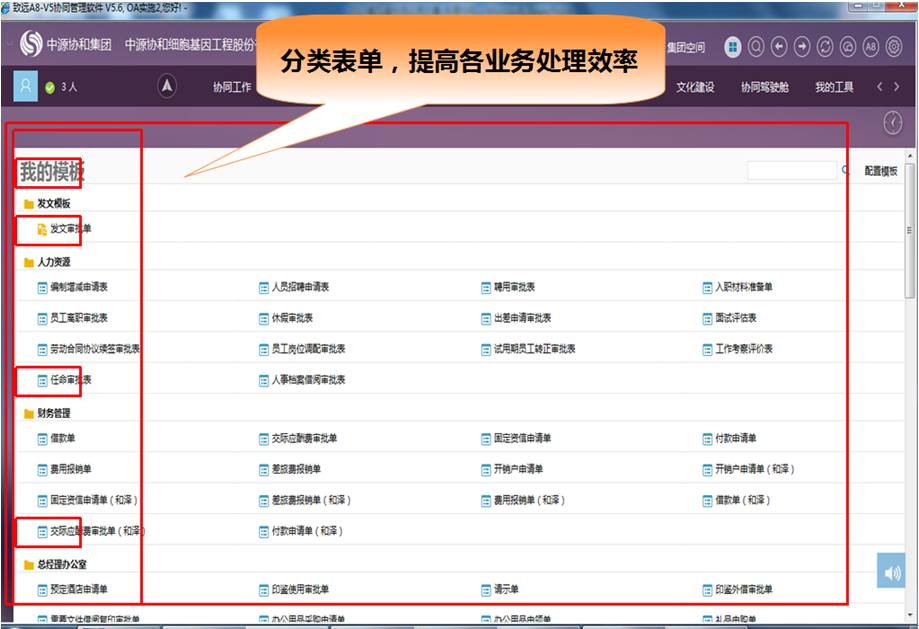Viewport: 919px width, 629px height.
Task: Click the grid apps icon in header
Action: [x=733, y=47]
